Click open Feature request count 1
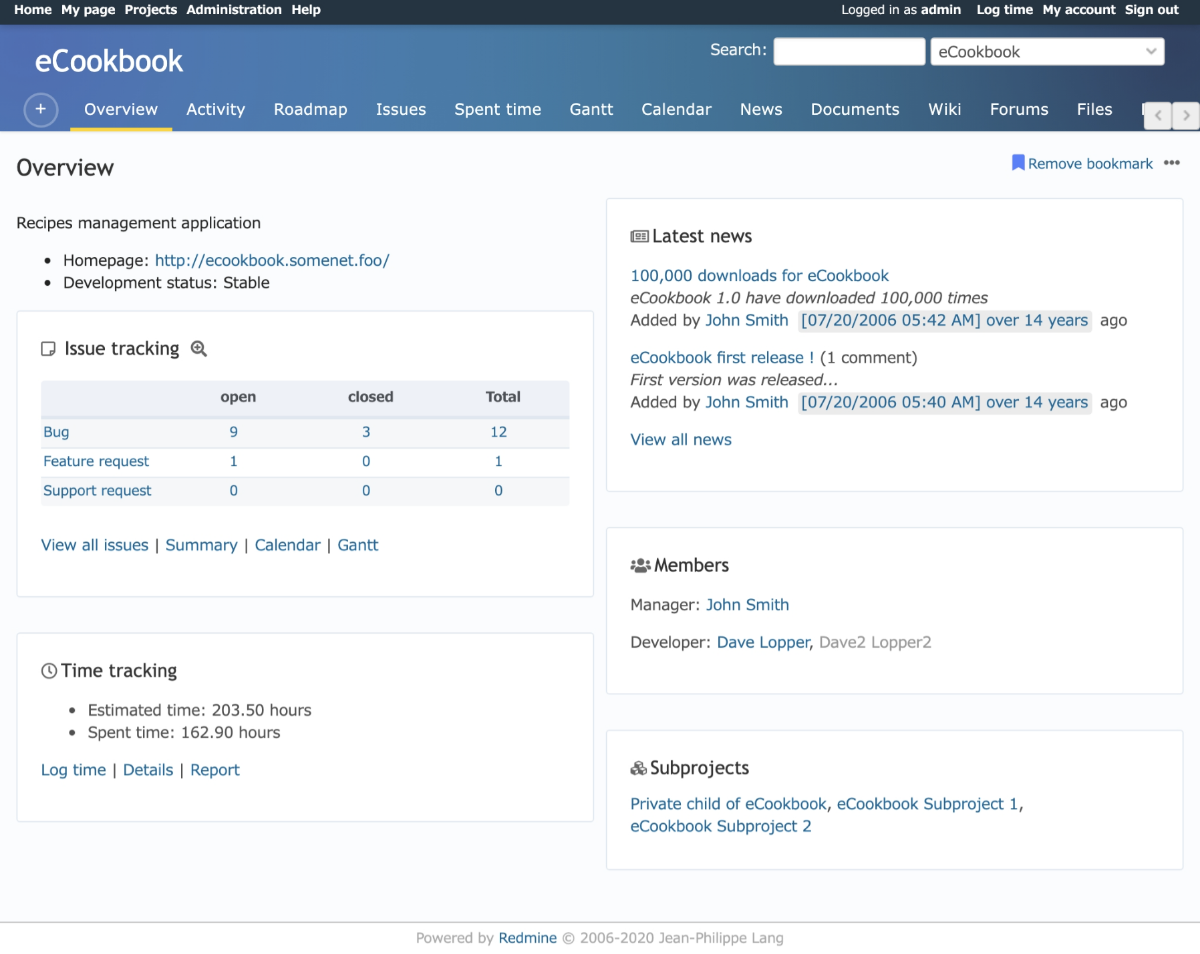Viewport: 1200px width, 954px height. [x=234, y=461]
